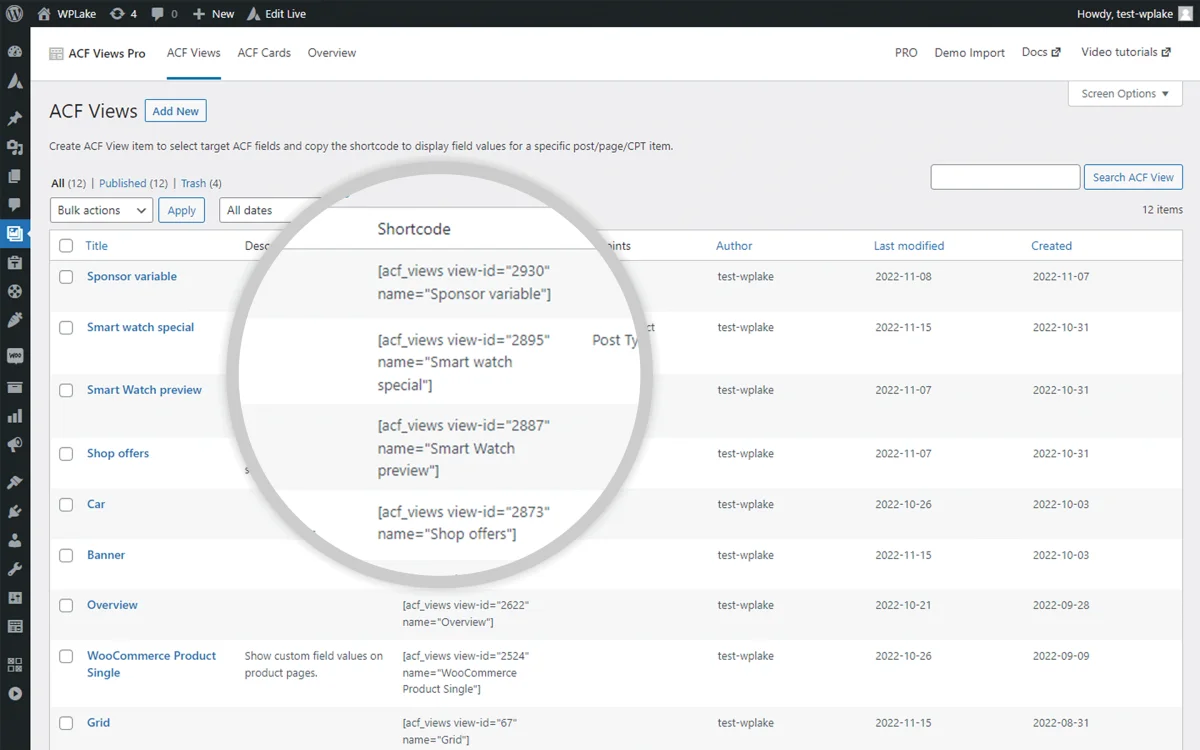Viewport: 1200px width, 750px height.
Task: Open the Grid view title link
Action: (99, 723)
